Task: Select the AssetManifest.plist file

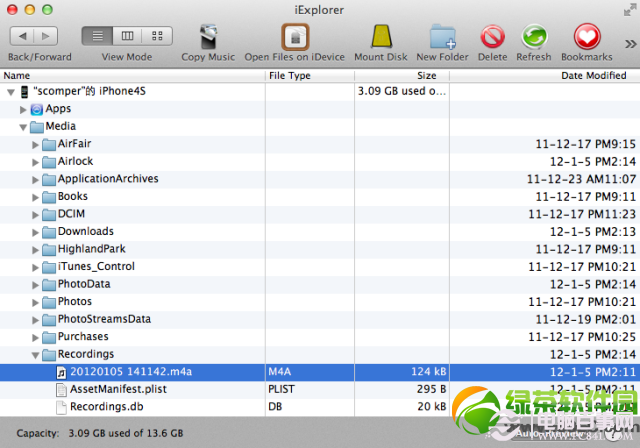Action: tap(116, 389)
